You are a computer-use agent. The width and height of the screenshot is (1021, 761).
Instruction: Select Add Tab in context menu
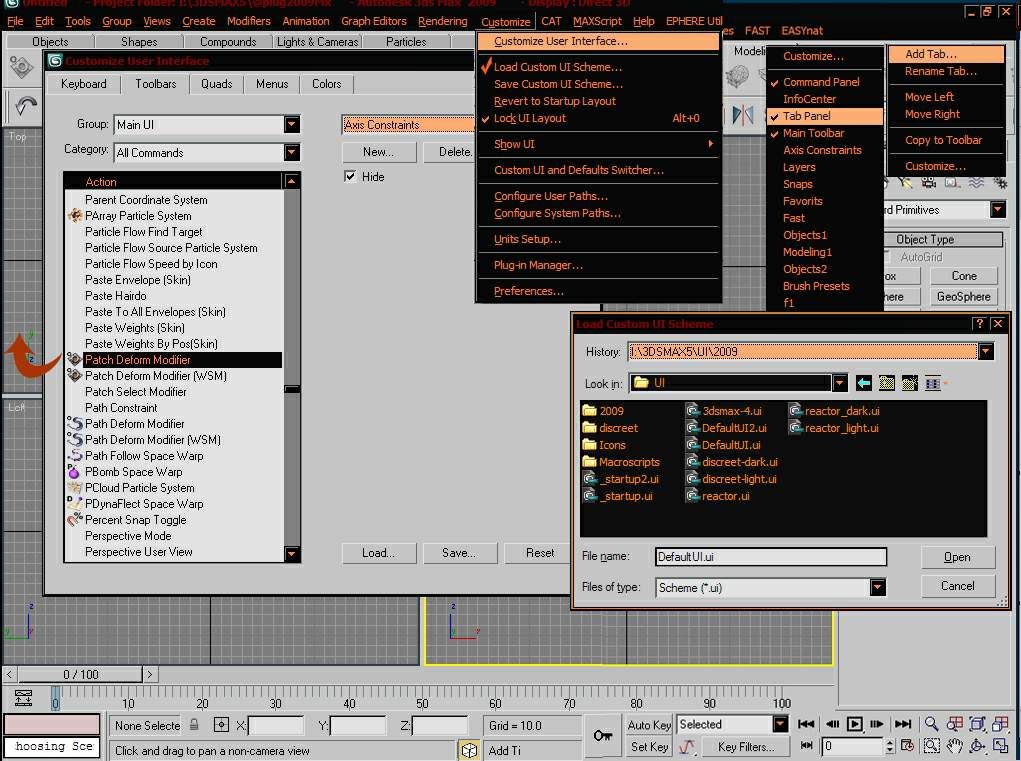click(945, 54)
